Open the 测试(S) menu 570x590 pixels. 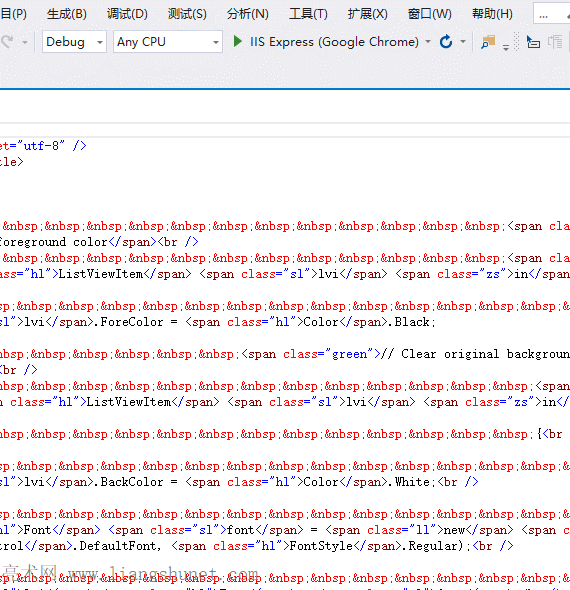click(187, 14)
